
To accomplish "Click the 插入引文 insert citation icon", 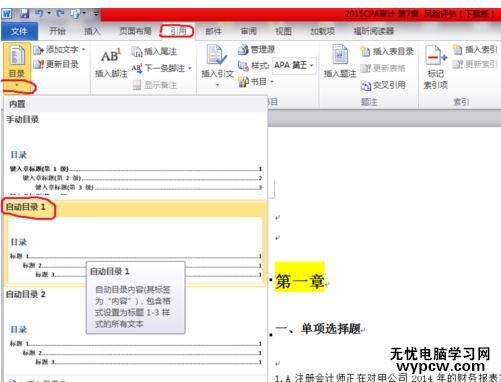I will (x=217, y=55).
